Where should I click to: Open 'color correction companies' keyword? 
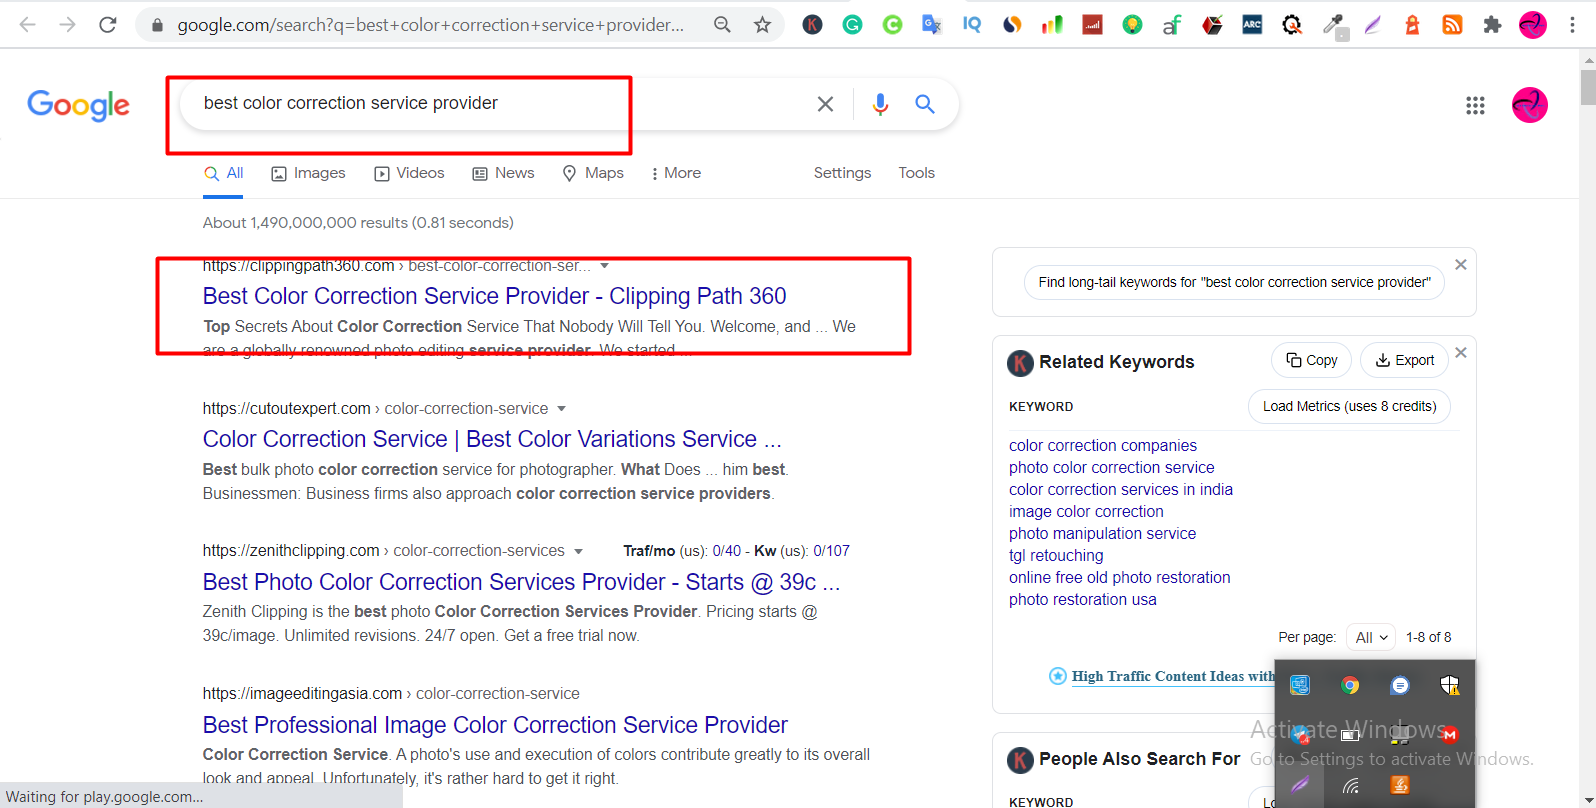click(x=1102, y=446)
